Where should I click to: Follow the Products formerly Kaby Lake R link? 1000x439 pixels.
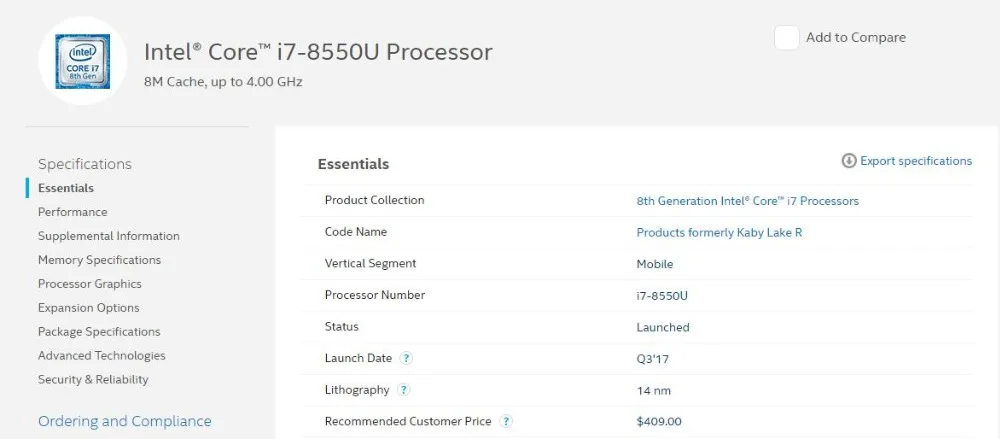[x=719, y=233]
